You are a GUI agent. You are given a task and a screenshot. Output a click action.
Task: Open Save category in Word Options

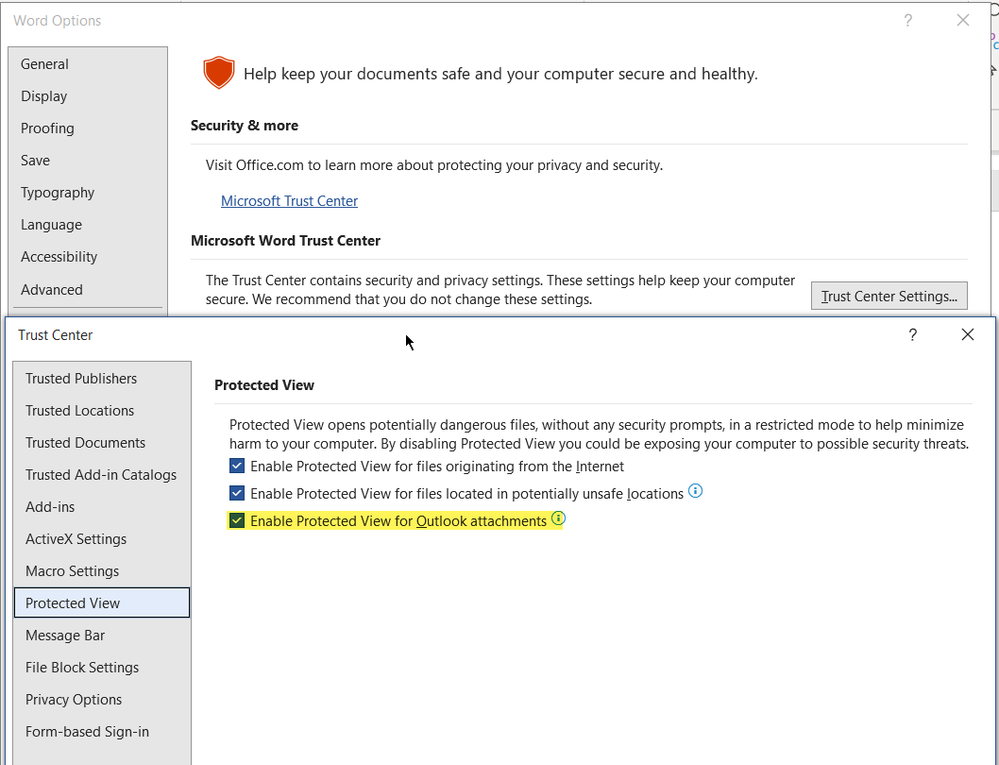click(88, 161)
